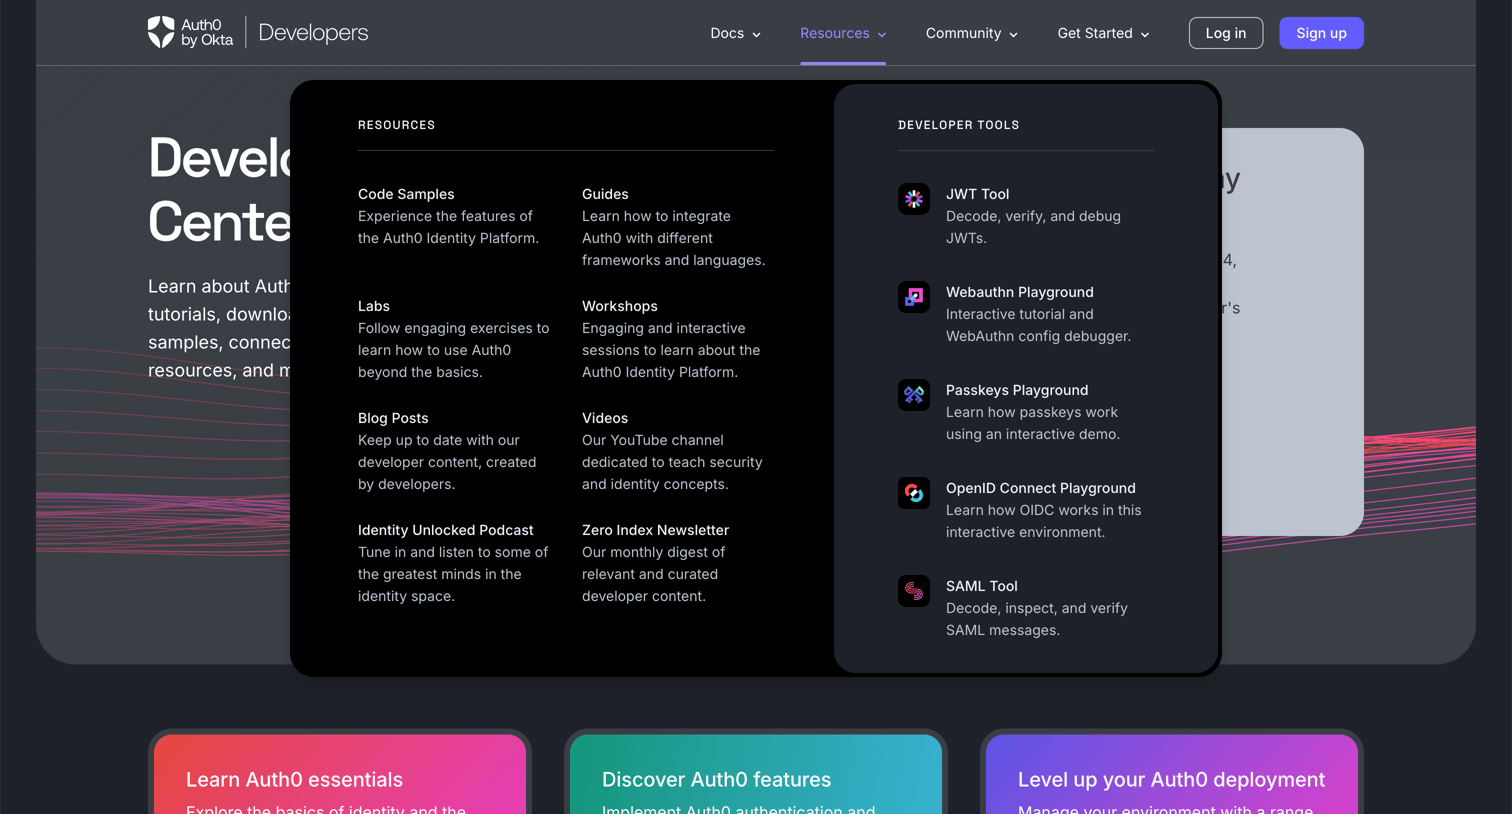The width and height of the screenshot is (1512, 814).
Task: Open the Videos resource link
Action: point(605,418)
